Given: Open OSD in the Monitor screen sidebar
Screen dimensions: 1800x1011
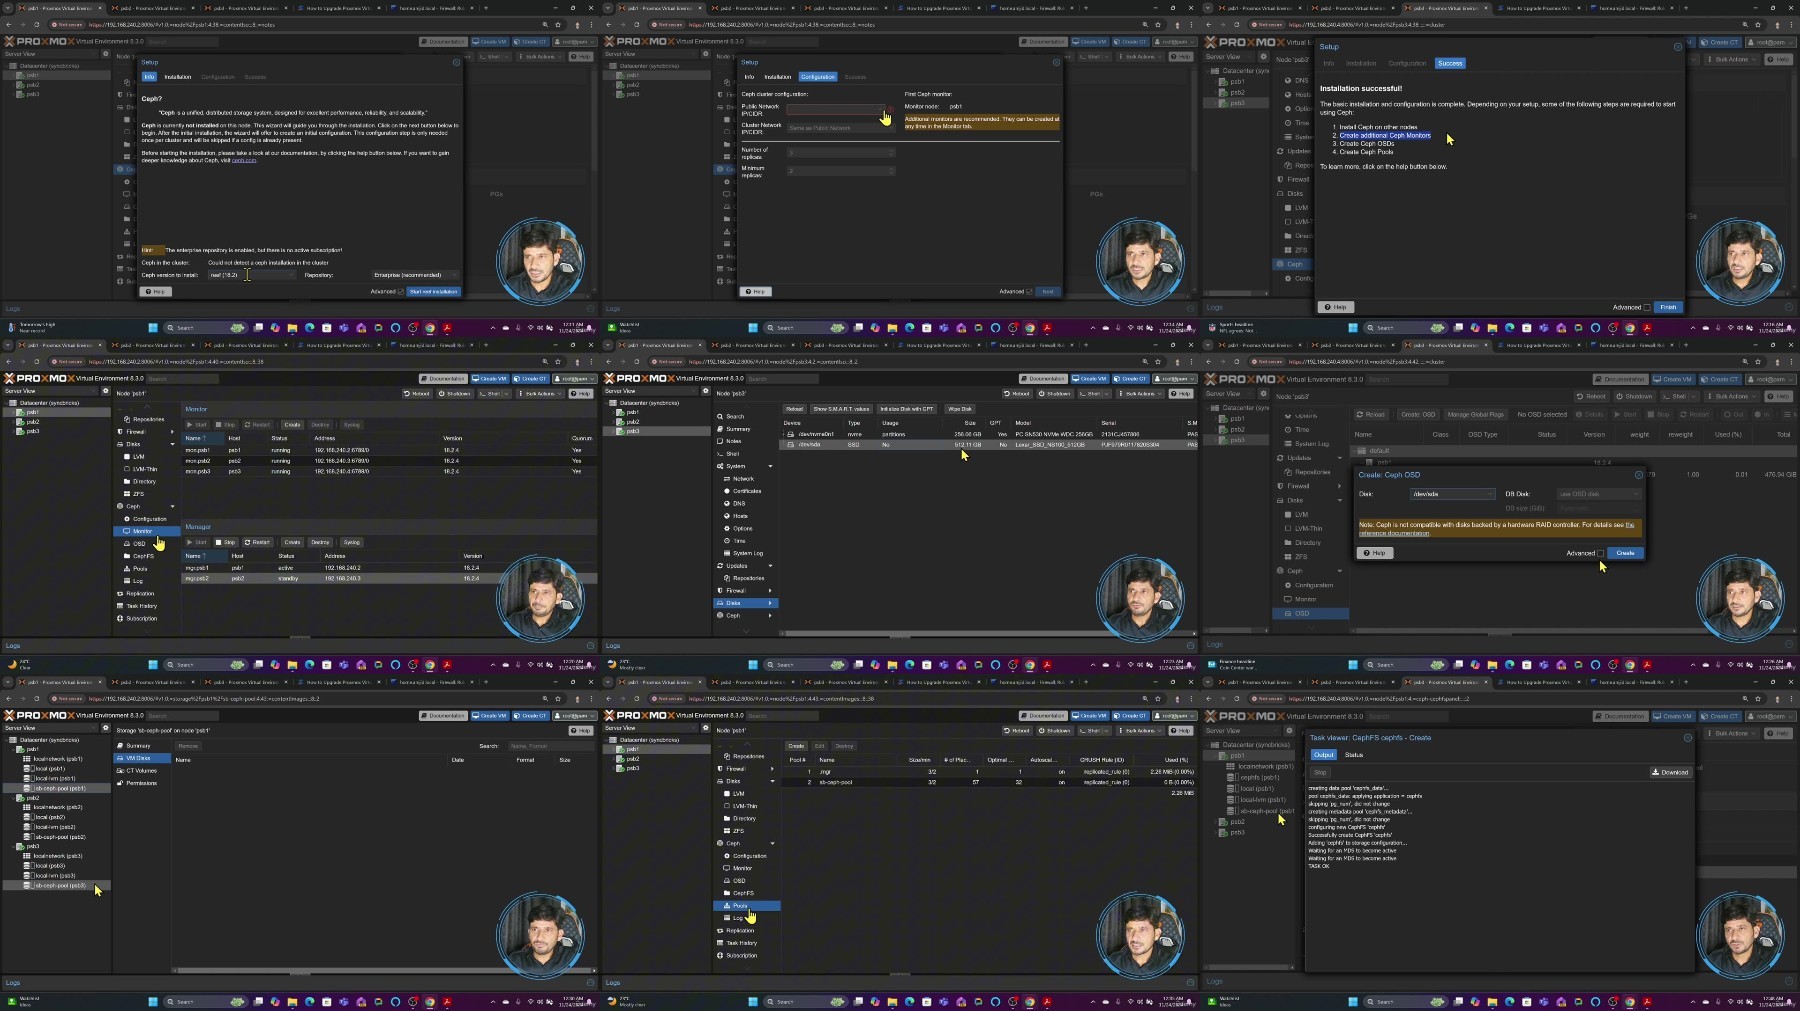Looking at the screenshot, I should [139, 544].
